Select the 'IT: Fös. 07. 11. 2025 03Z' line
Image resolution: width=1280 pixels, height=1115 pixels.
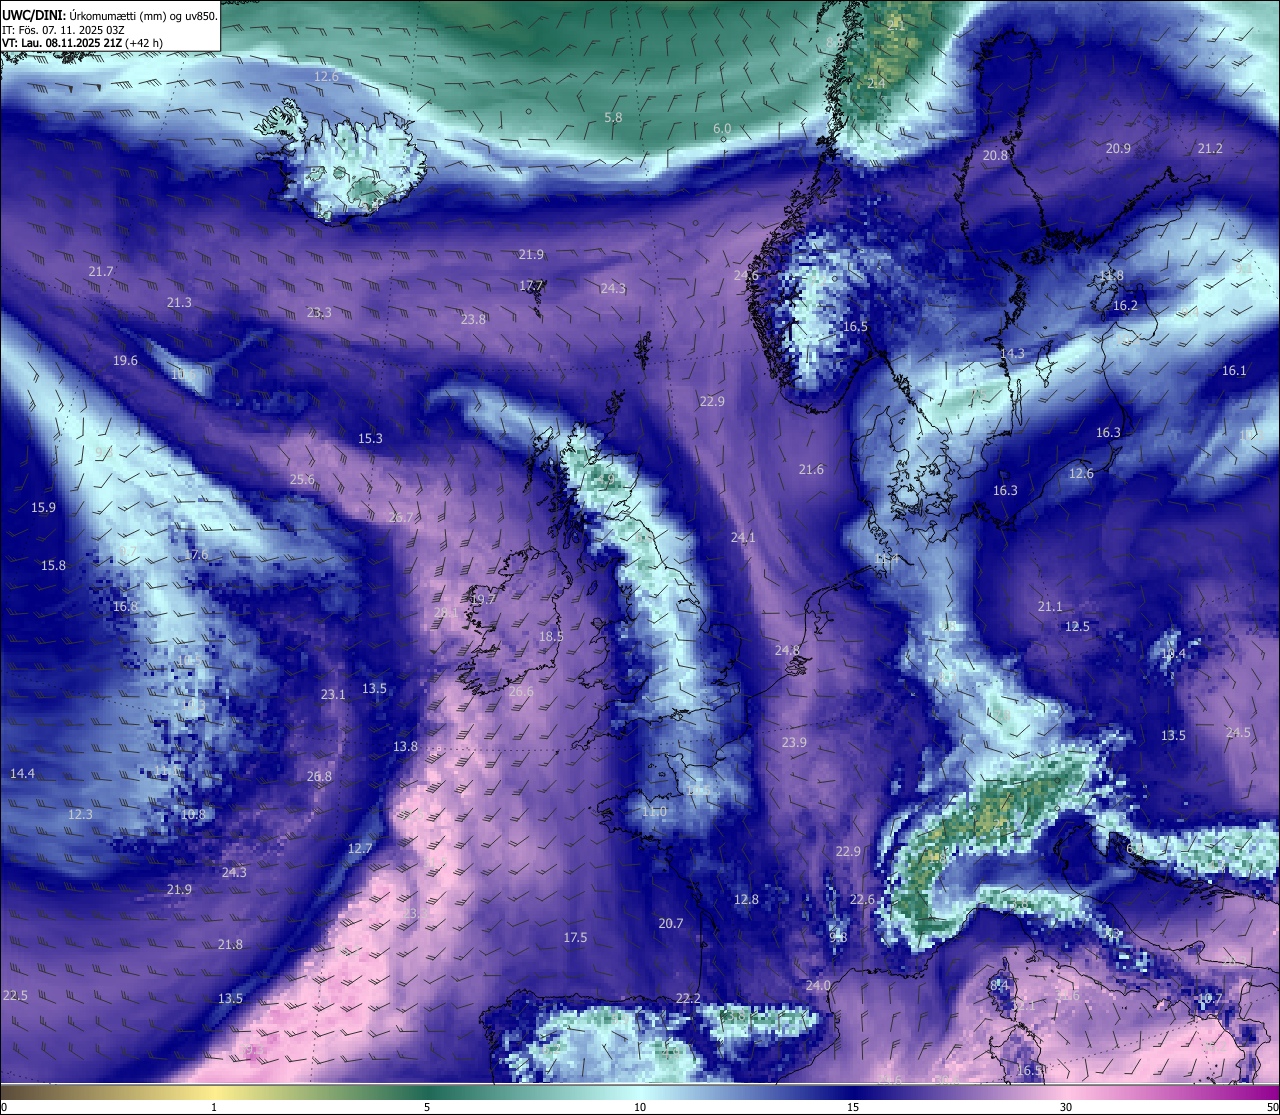[x=64, y=30]
